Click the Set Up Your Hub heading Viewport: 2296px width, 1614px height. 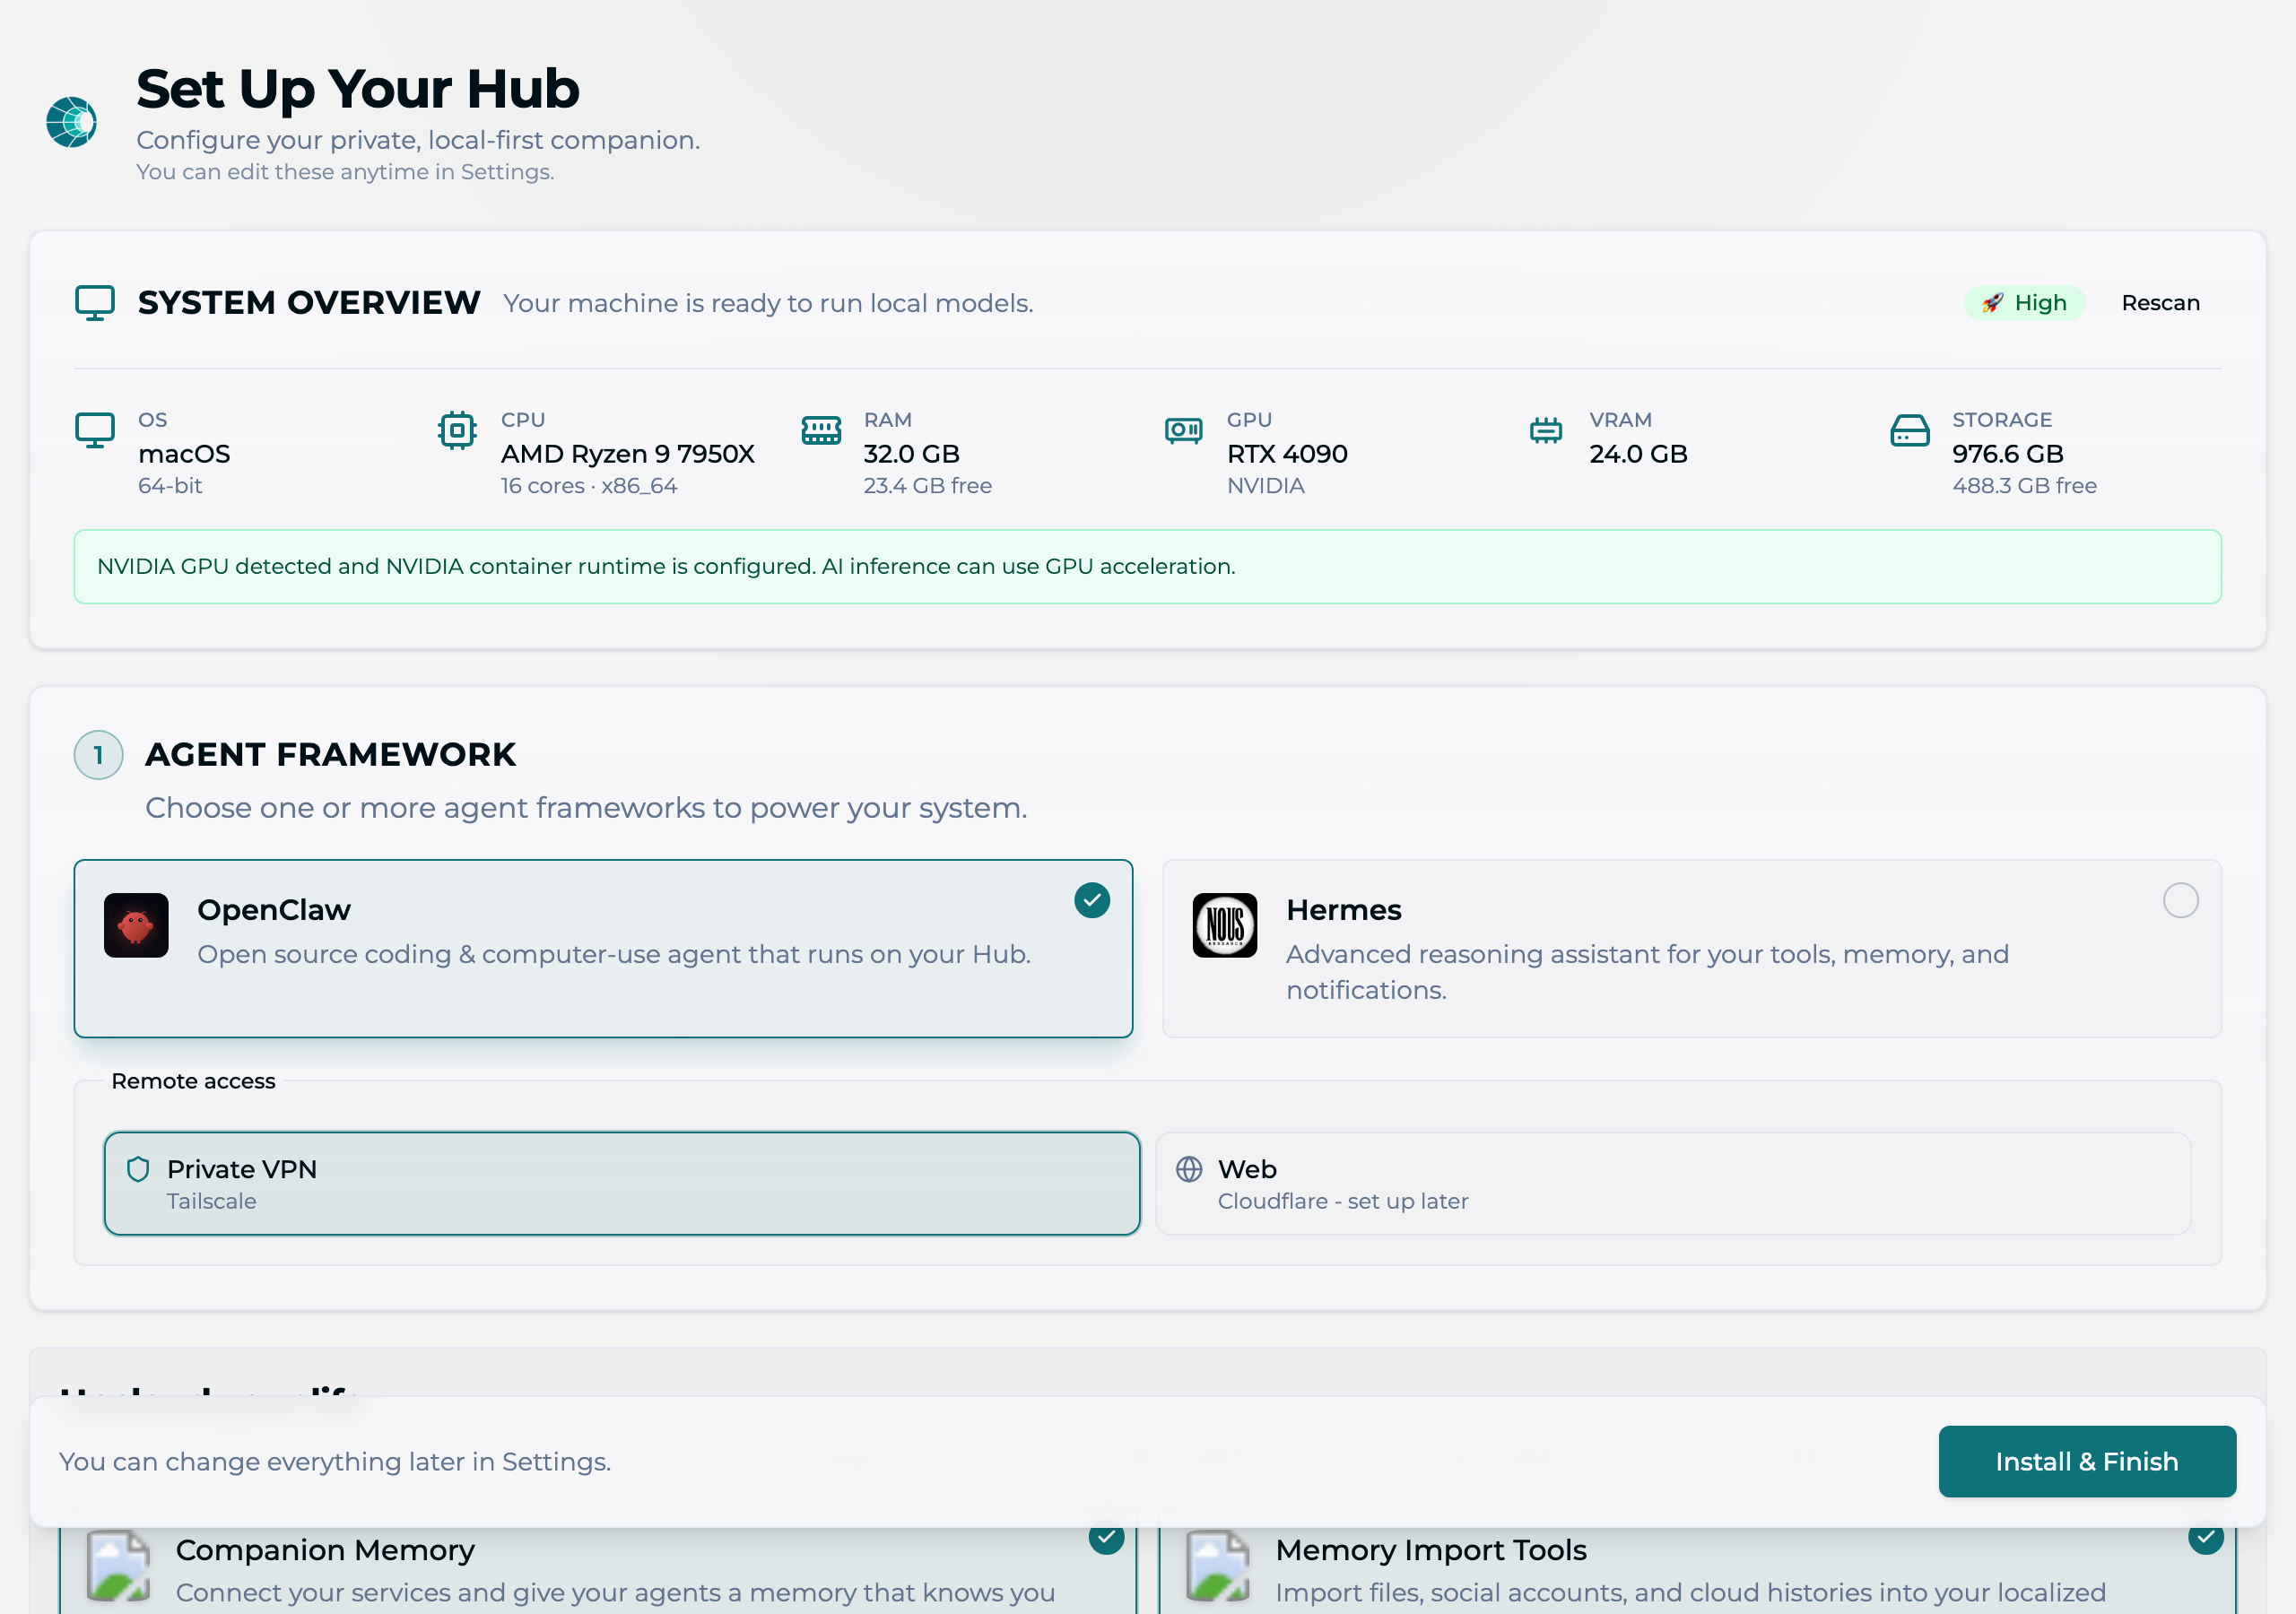[358, 89]
